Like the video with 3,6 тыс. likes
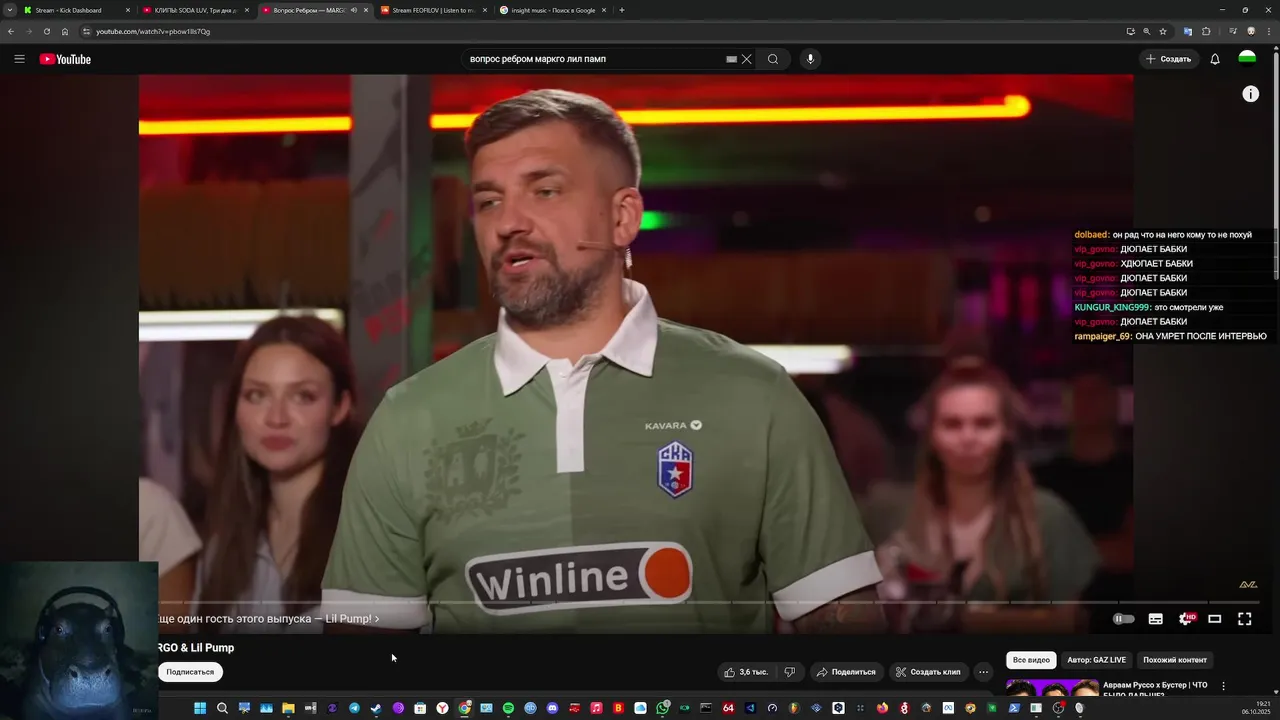 click(x=746, y=672)
